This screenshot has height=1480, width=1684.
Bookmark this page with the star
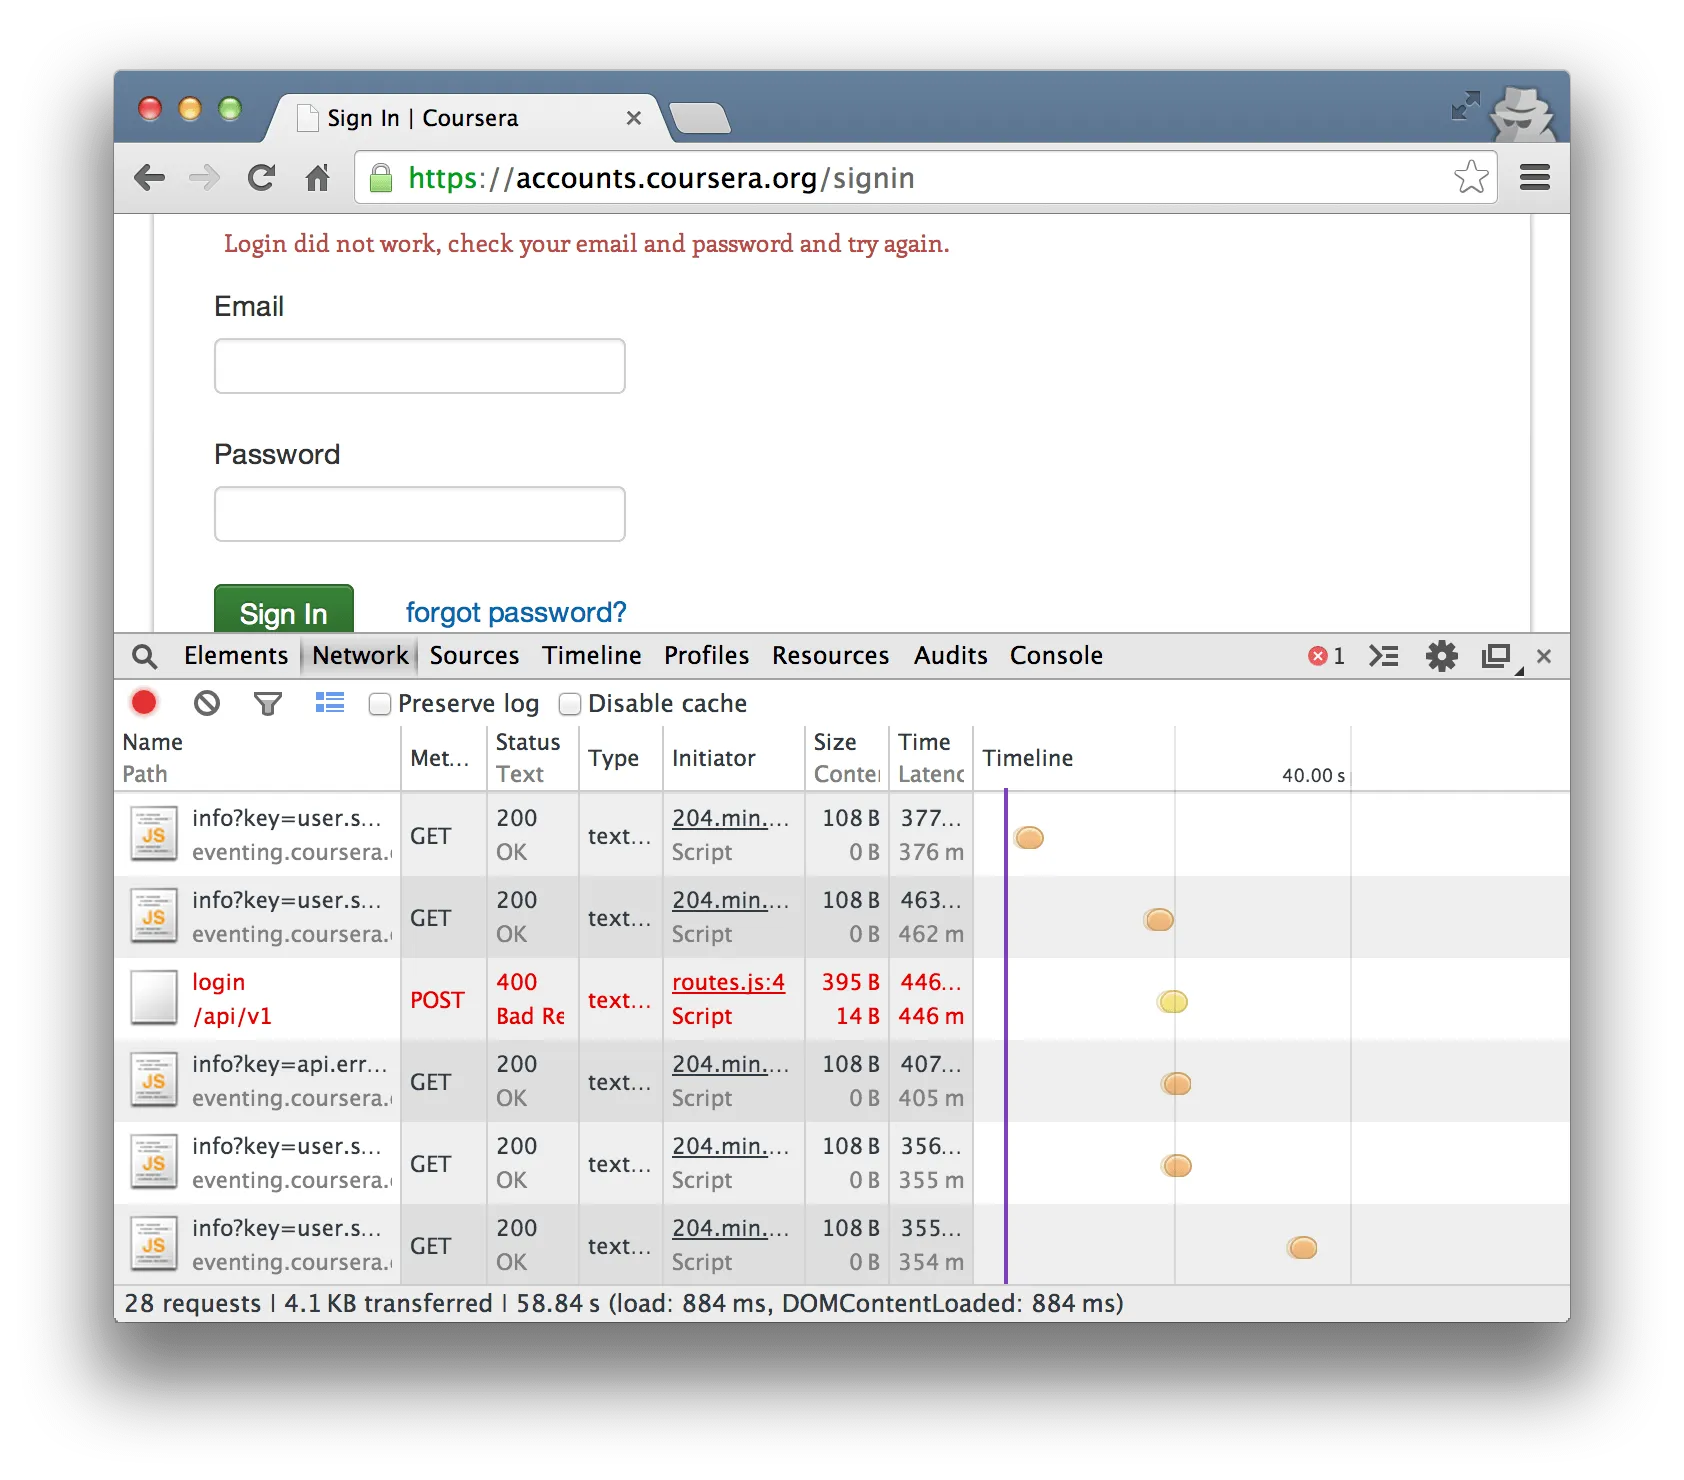[x=1471, y=178]
